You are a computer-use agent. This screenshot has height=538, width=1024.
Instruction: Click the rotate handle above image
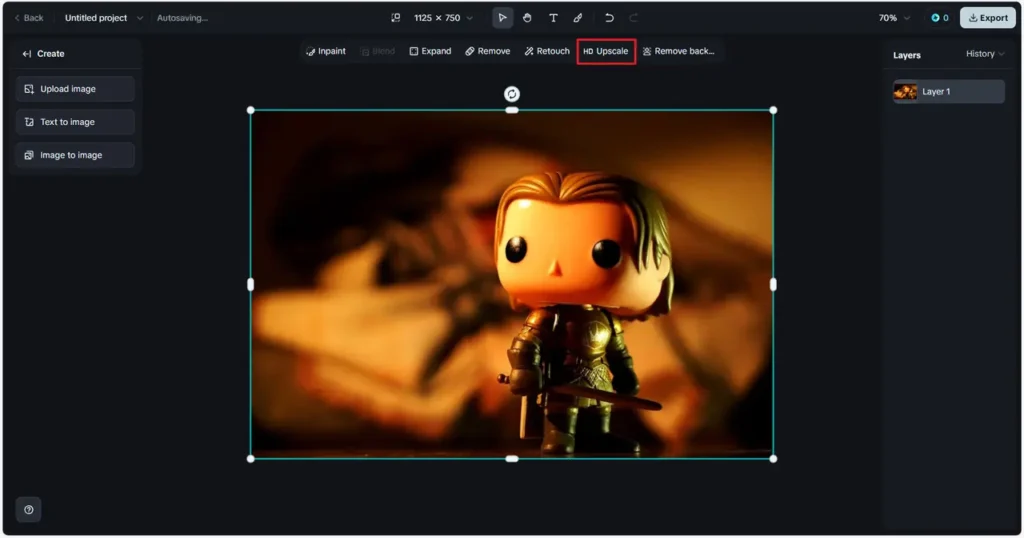512,94
